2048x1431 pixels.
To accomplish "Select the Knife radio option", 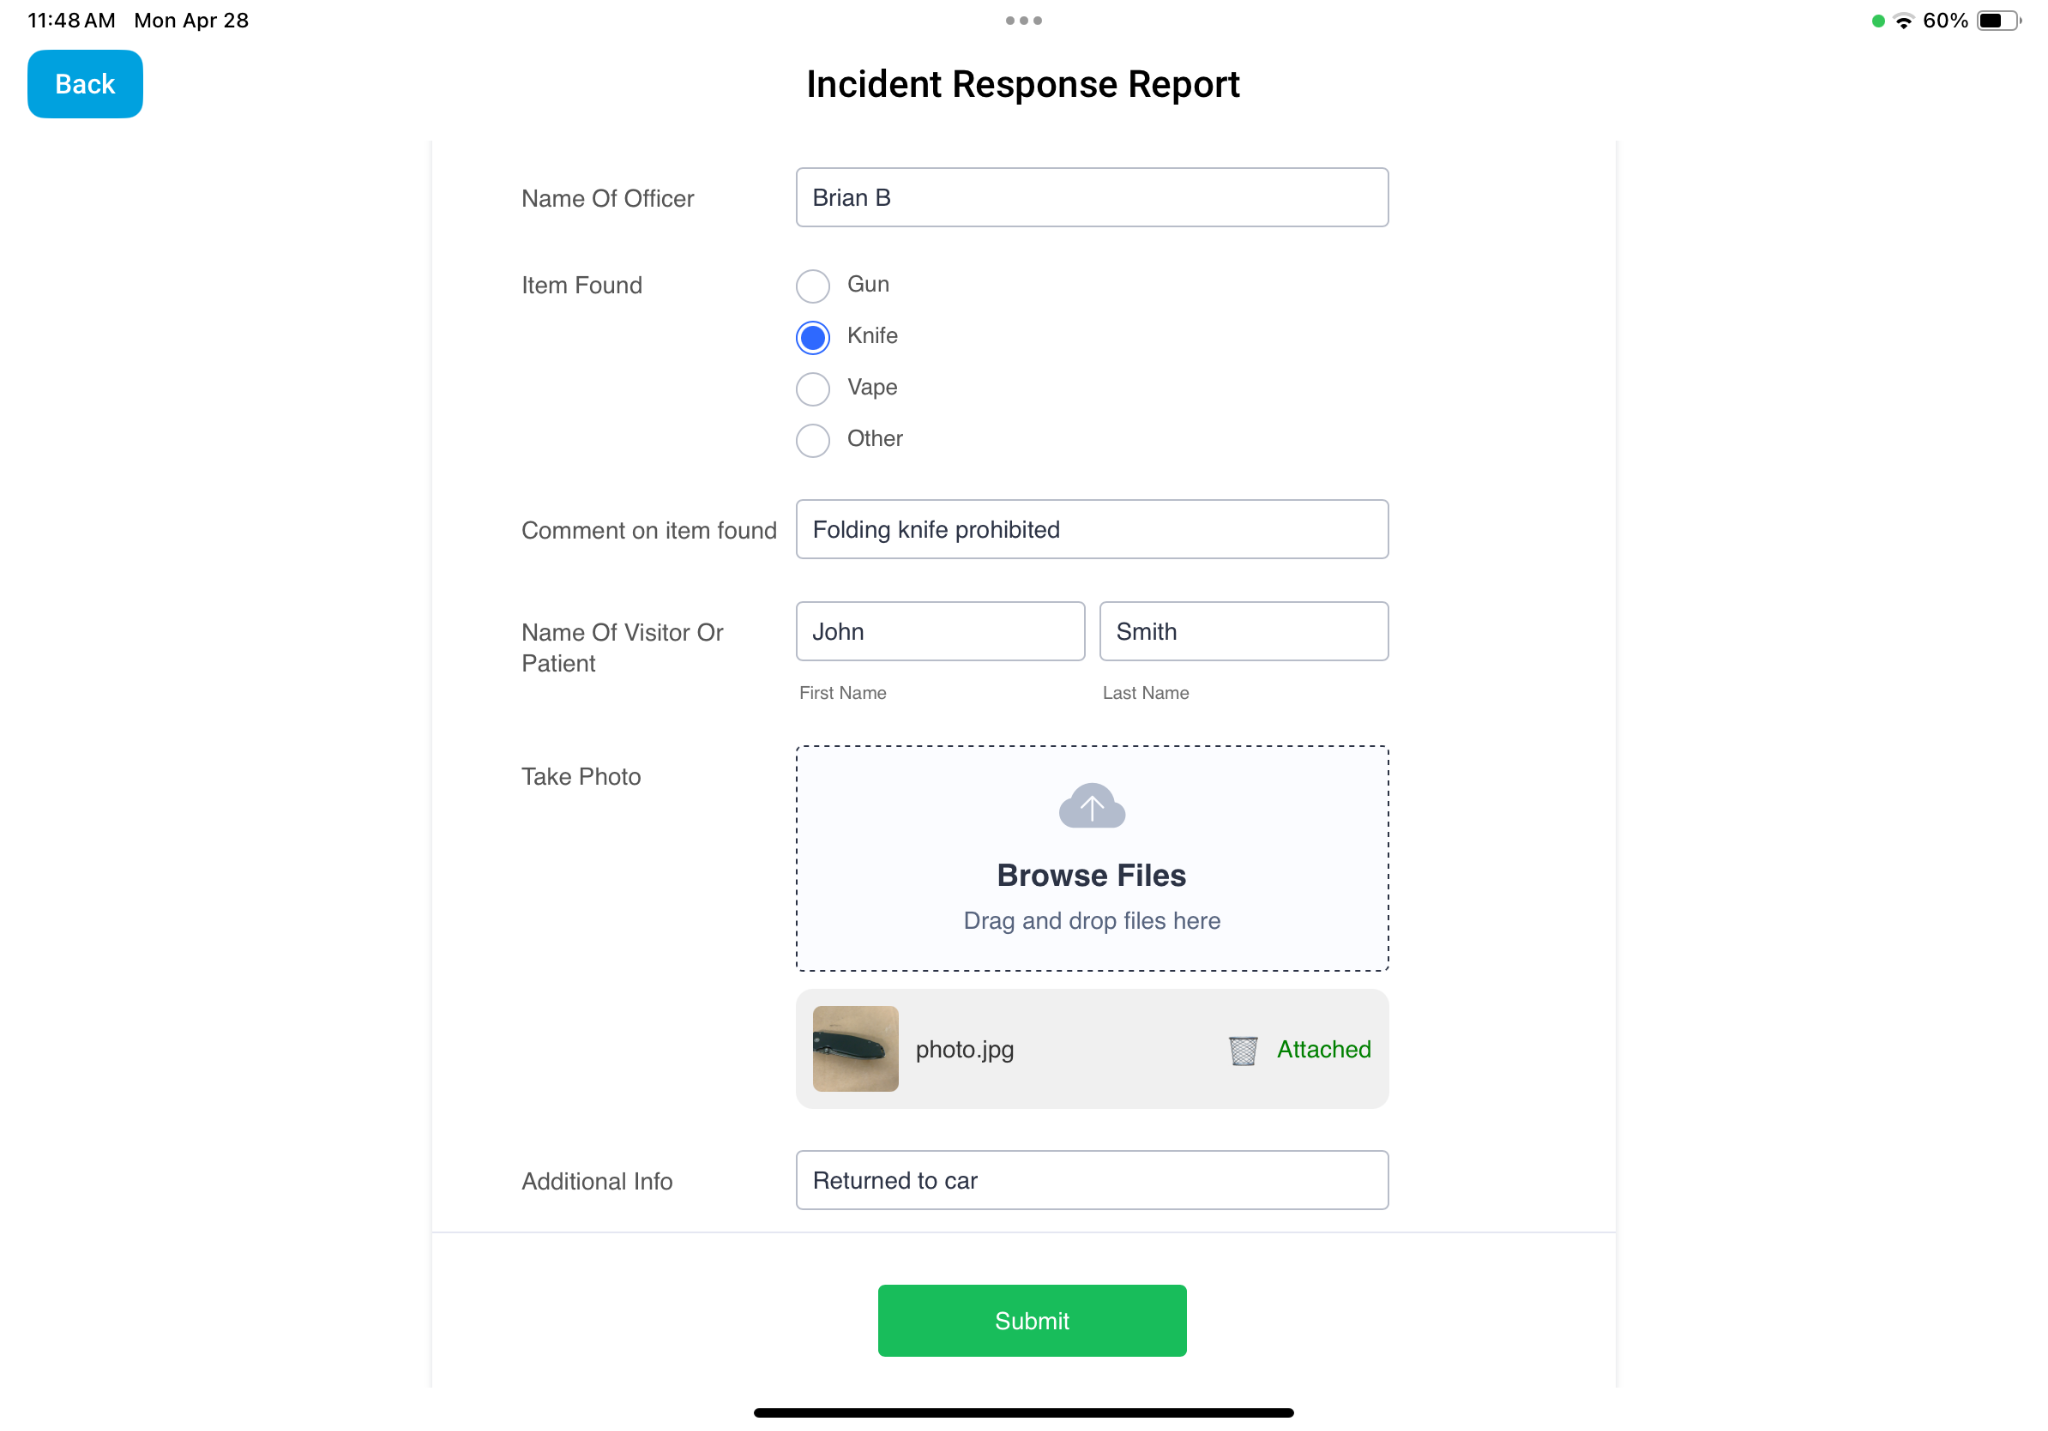I will point(813,338).
